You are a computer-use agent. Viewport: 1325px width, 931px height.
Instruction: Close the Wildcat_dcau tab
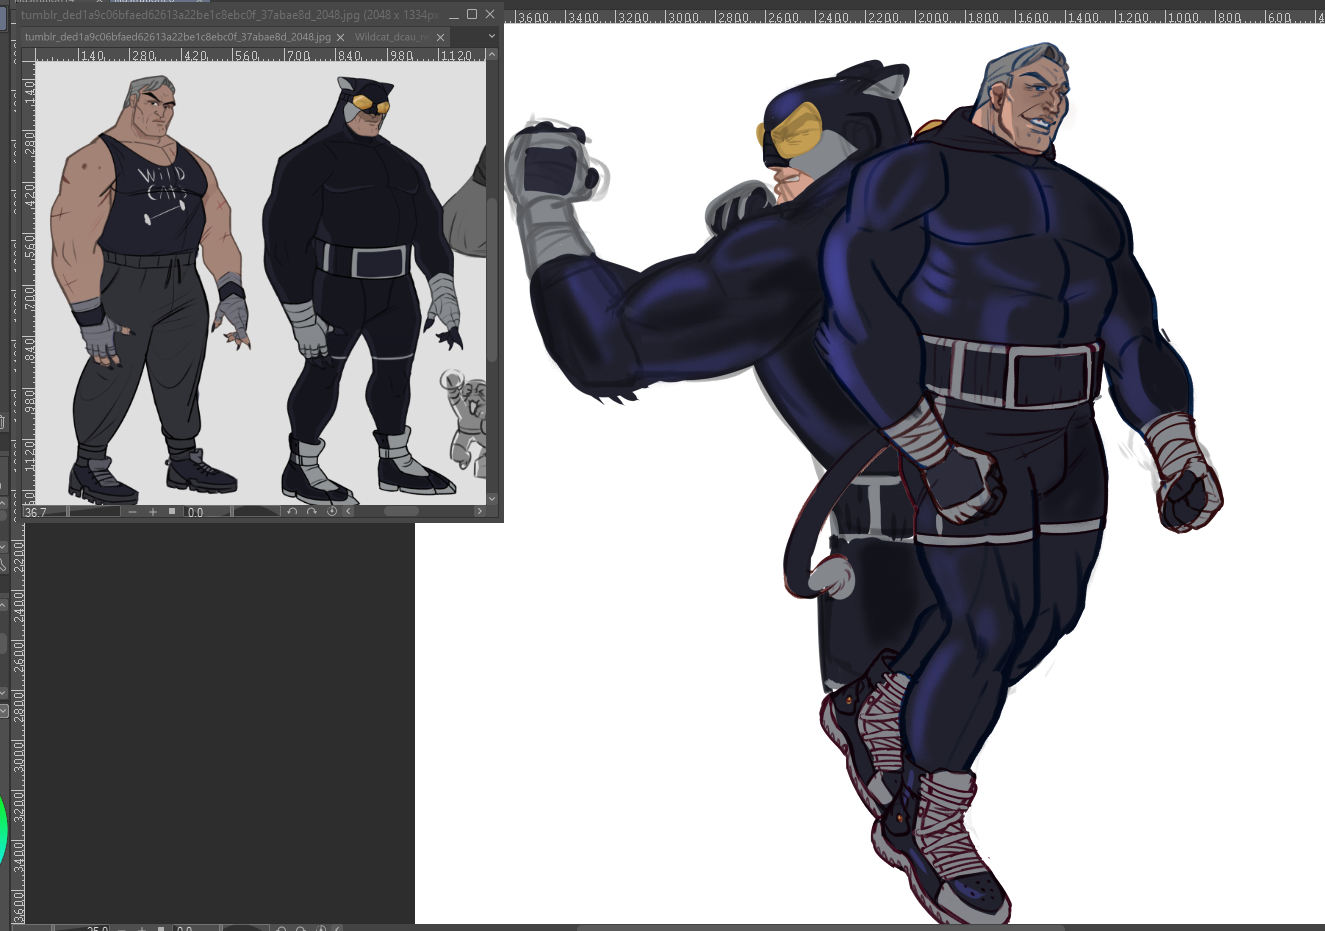click(440, 37)
